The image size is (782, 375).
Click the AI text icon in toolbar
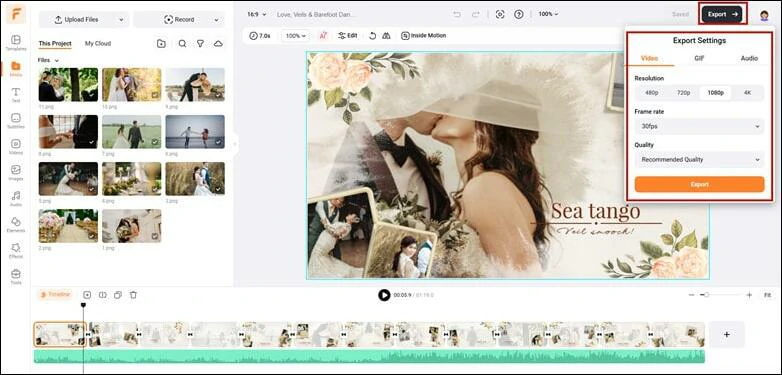click(323, 36)
